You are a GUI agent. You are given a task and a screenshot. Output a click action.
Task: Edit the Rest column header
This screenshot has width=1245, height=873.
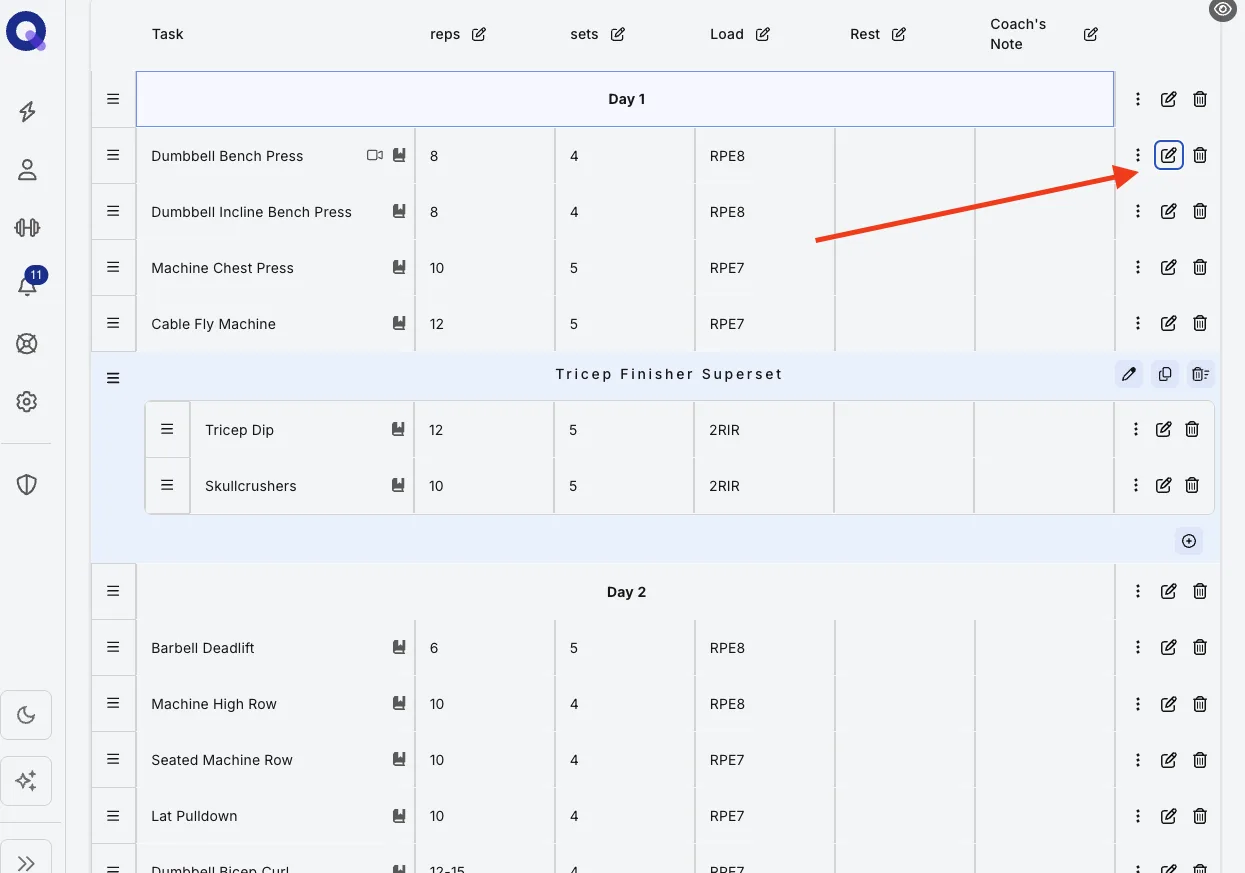[899, 34]
